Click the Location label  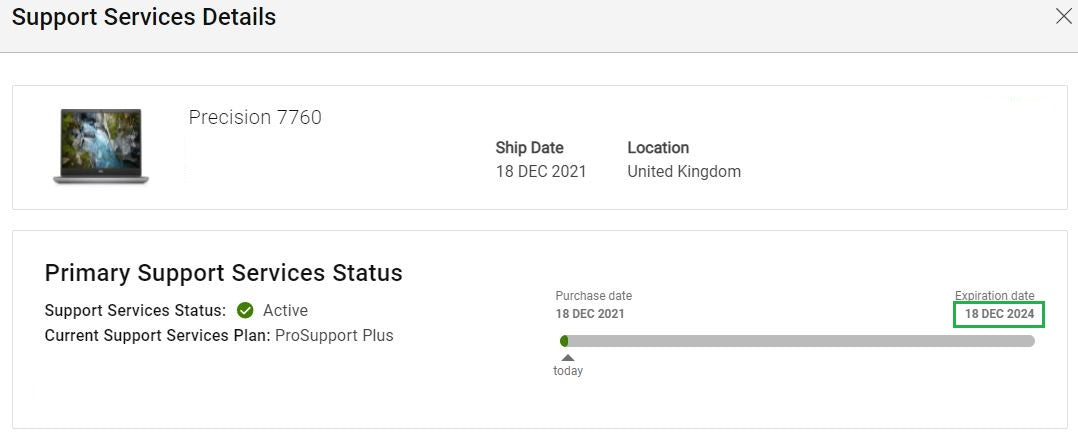point(658,148)
